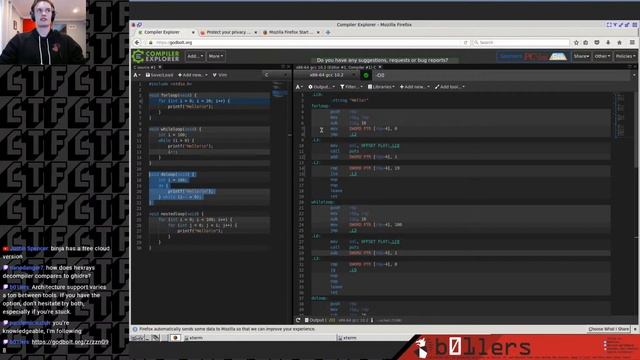
Task: Select the x86-64 gcc 10.2 compiler tab
Action: coord(336,67)
